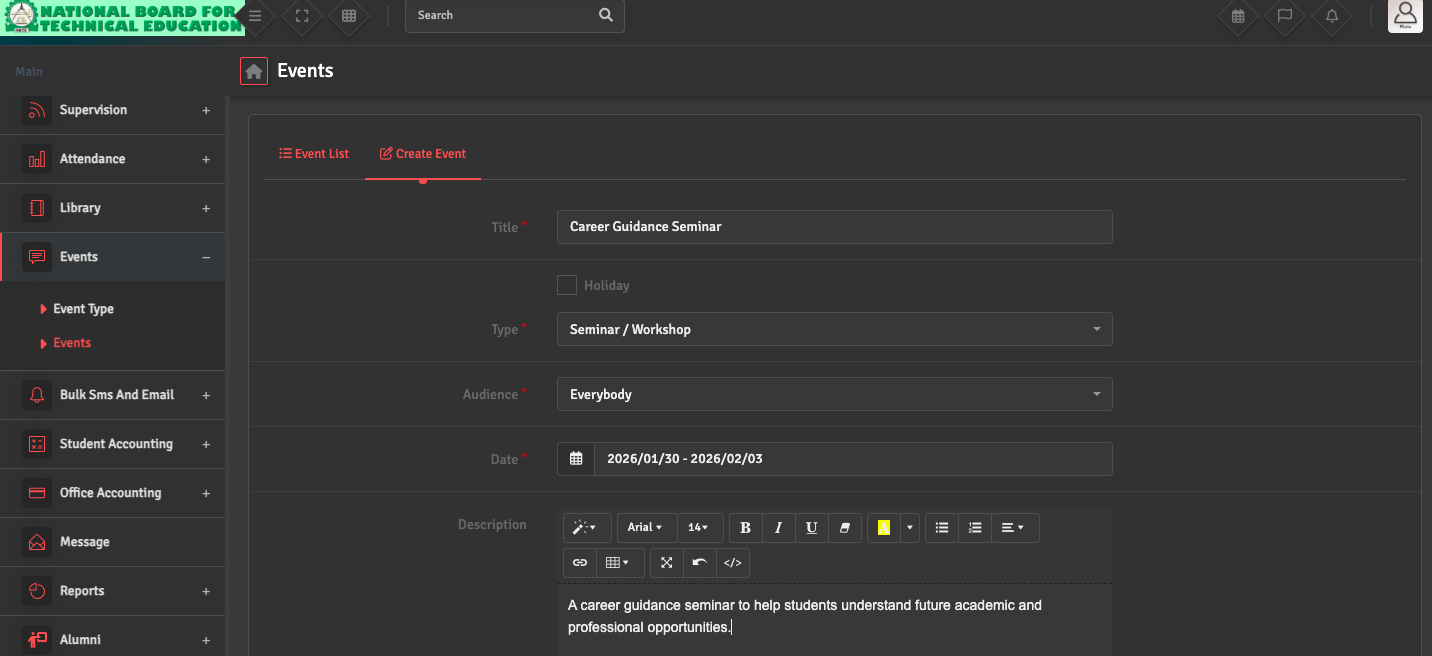Click the home icon beside Events heading
Screen dimensions: 1432x656
pyautogui.click(x=254, y=71)
